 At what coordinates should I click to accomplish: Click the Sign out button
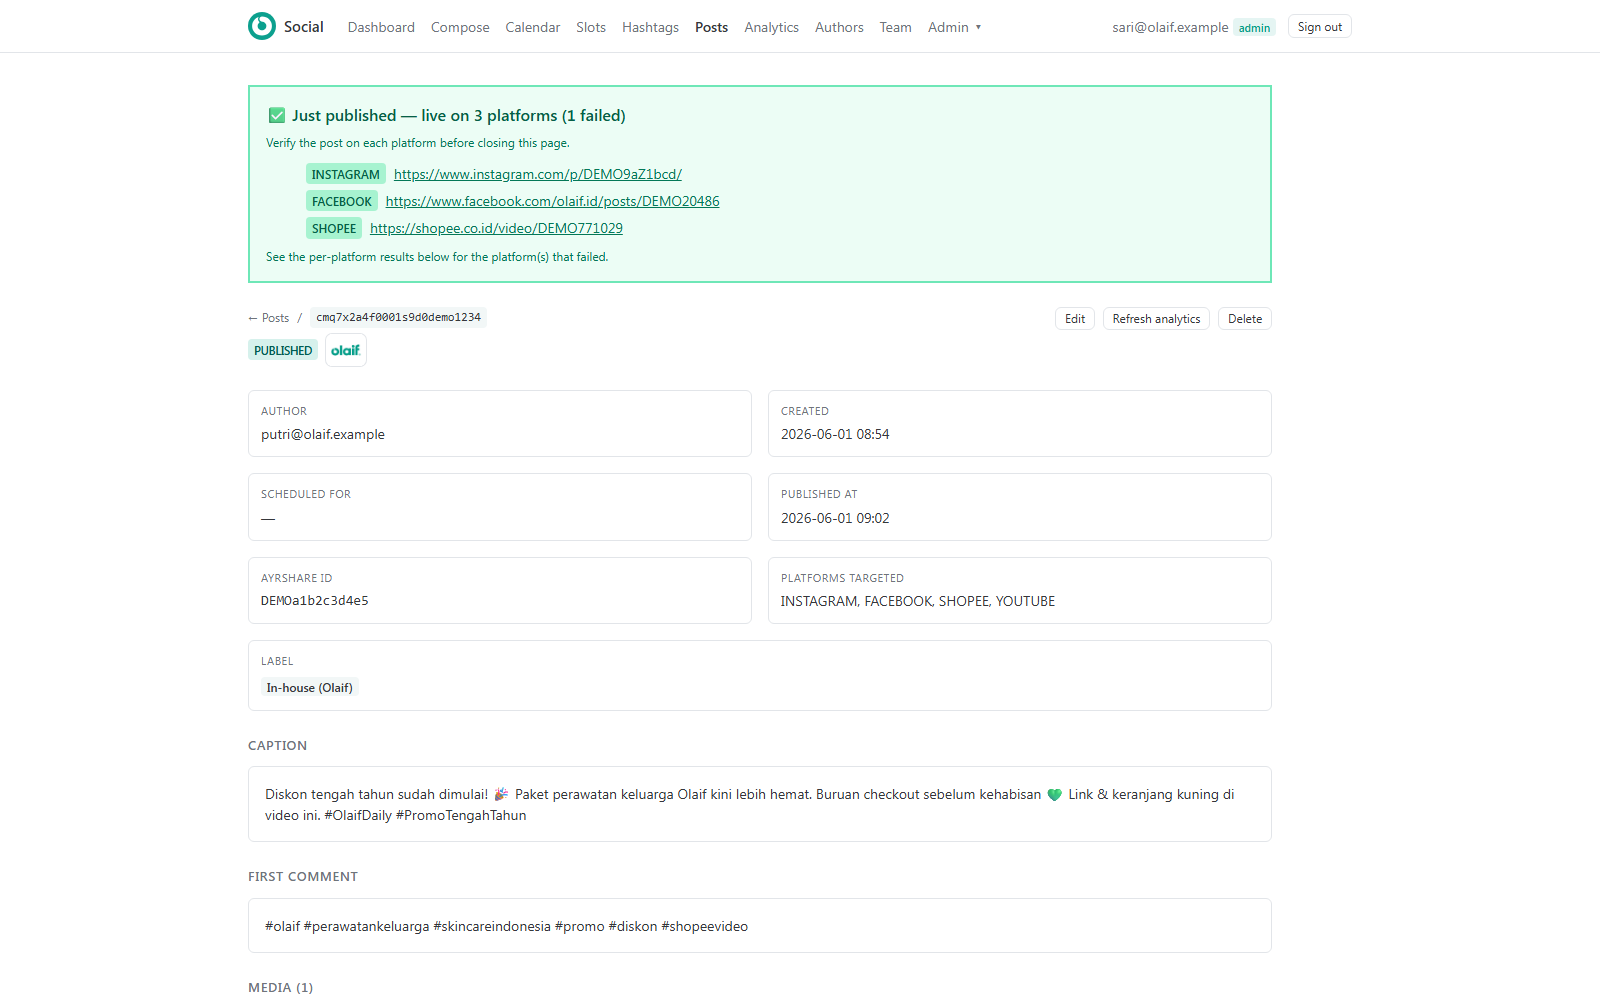pos(1320,27)
